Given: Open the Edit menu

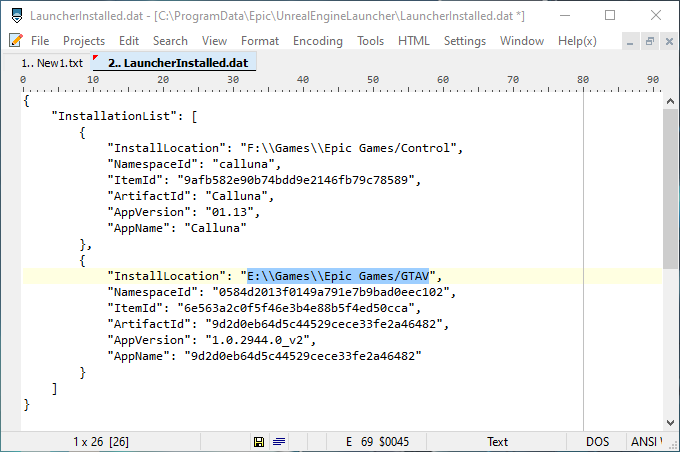Looking at the screenshot, I should (129, 41).
